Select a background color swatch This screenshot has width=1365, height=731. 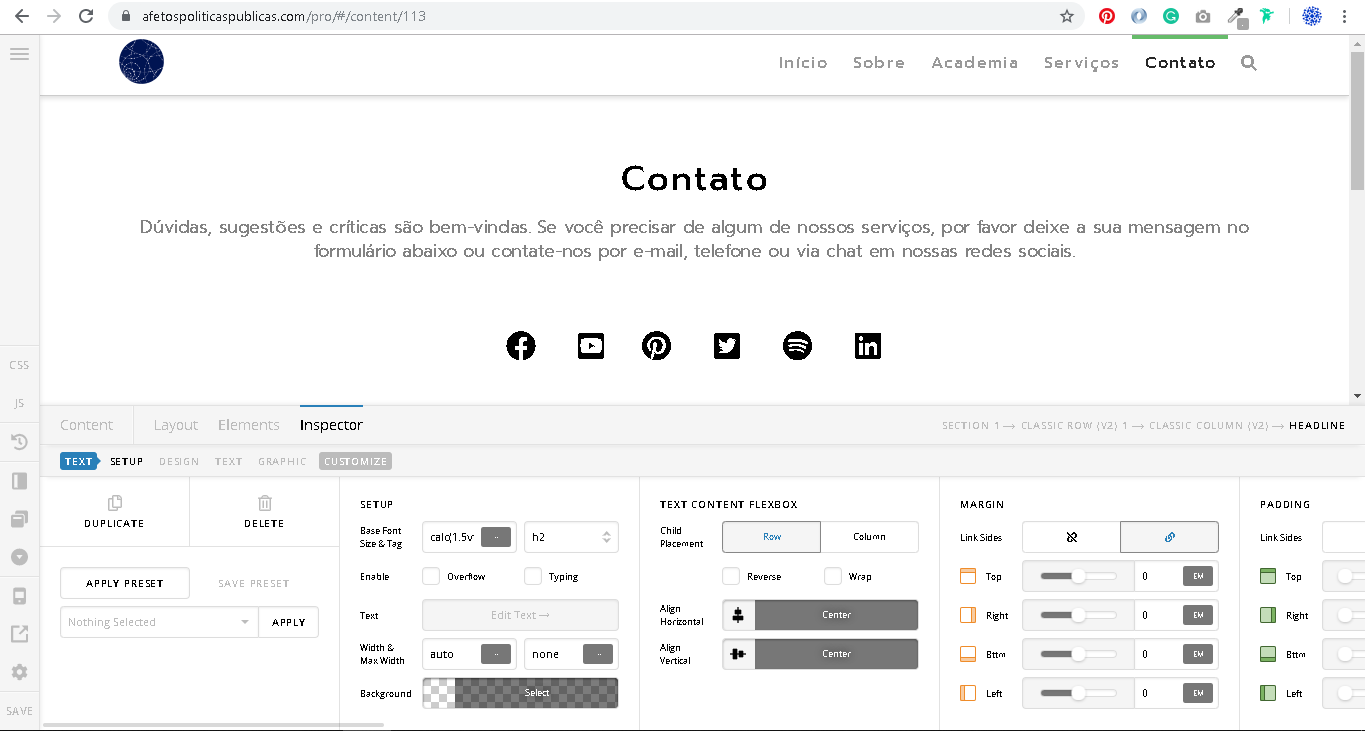(520, 693)
